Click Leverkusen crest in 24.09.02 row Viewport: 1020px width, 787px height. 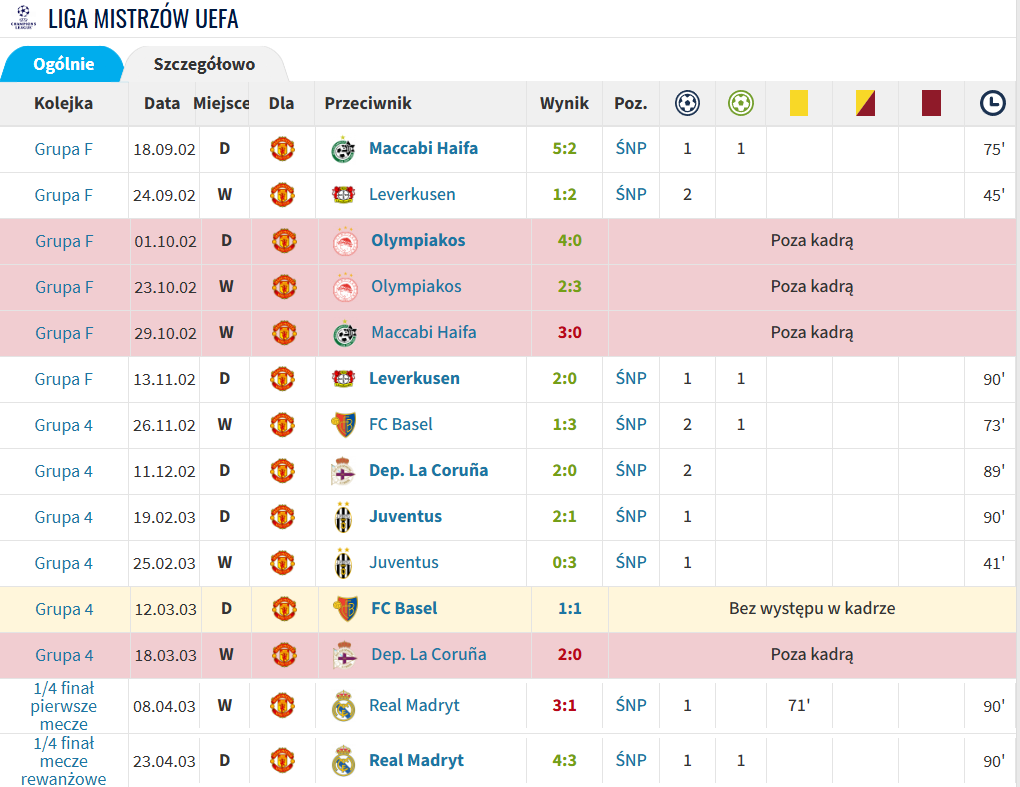coord(343,194)
